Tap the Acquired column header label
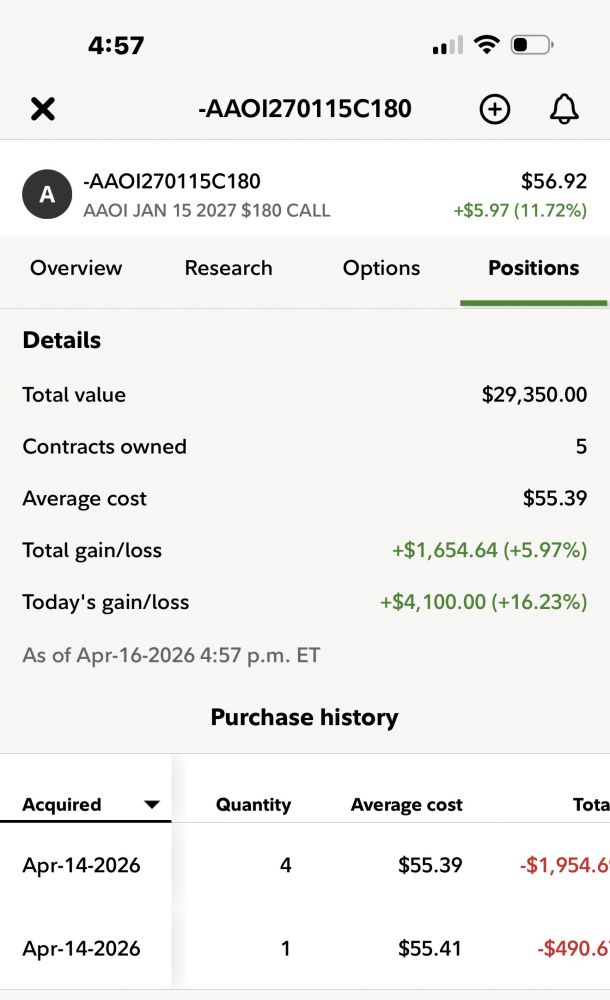This screenshot has height=1000, width=610. pyautogui.click(x=62, y=804)
